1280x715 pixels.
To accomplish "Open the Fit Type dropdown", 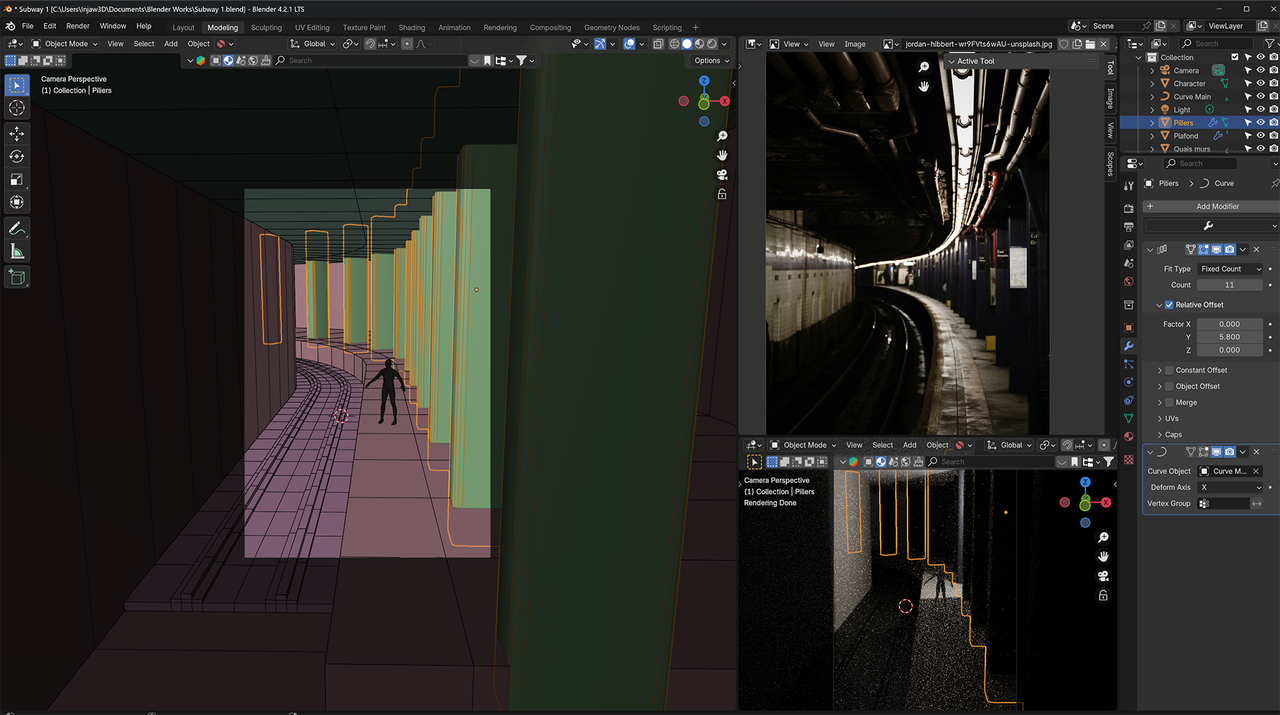I will pos(1230,269).
